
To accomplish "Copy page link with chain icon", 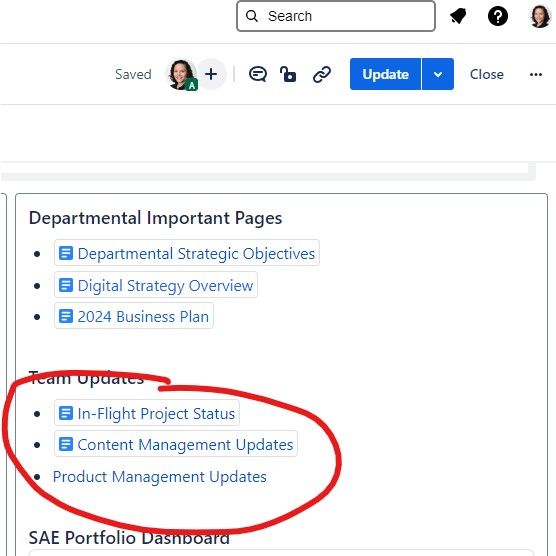I will (322, 74).
